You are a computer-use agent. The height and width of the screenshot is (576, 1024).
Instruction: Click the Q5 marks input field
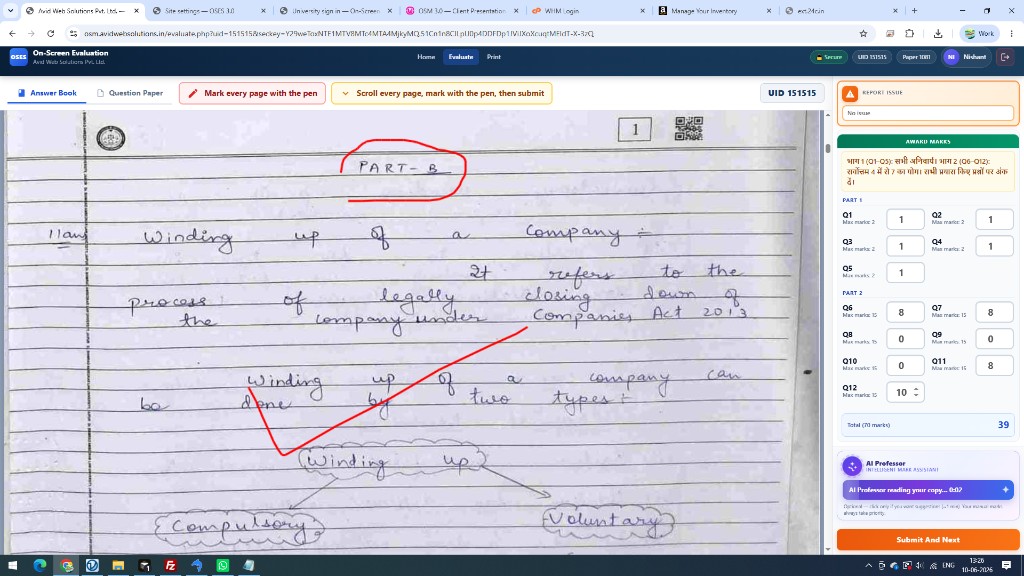pos(904,273)
